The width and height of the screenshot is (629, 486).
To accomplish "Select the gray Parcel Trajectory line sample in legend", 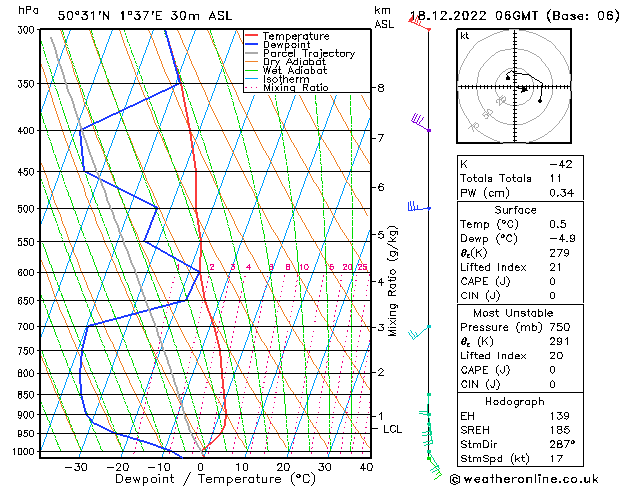I will click(251, 53).
